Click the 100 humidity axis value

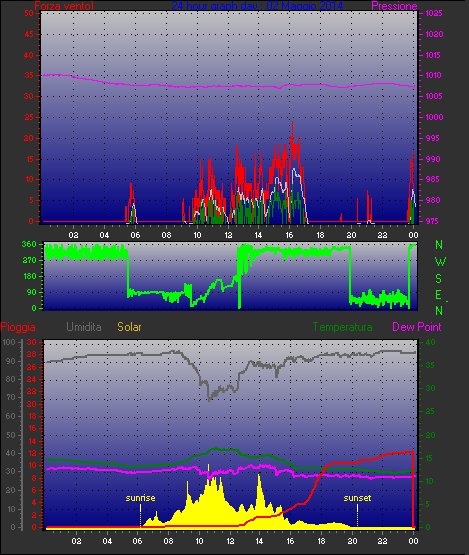click(9, 342)
